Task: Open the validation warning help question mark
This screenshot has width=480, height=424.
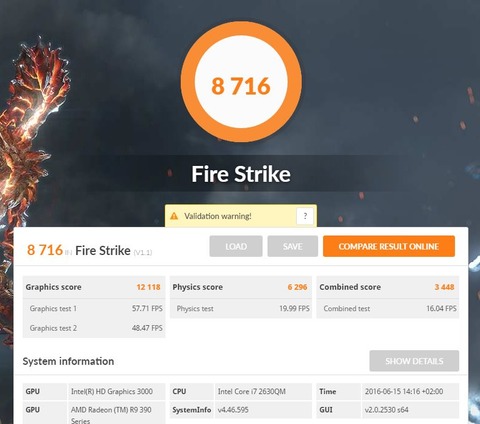Action: tap(305, 216)
